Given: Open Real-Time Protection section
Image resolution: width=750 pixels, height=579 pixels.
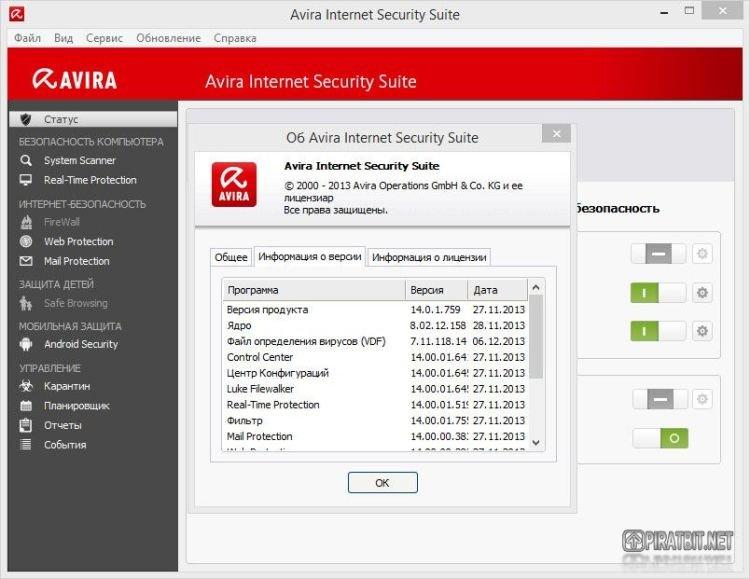Looking at the screenshot, I should [90, 180].
